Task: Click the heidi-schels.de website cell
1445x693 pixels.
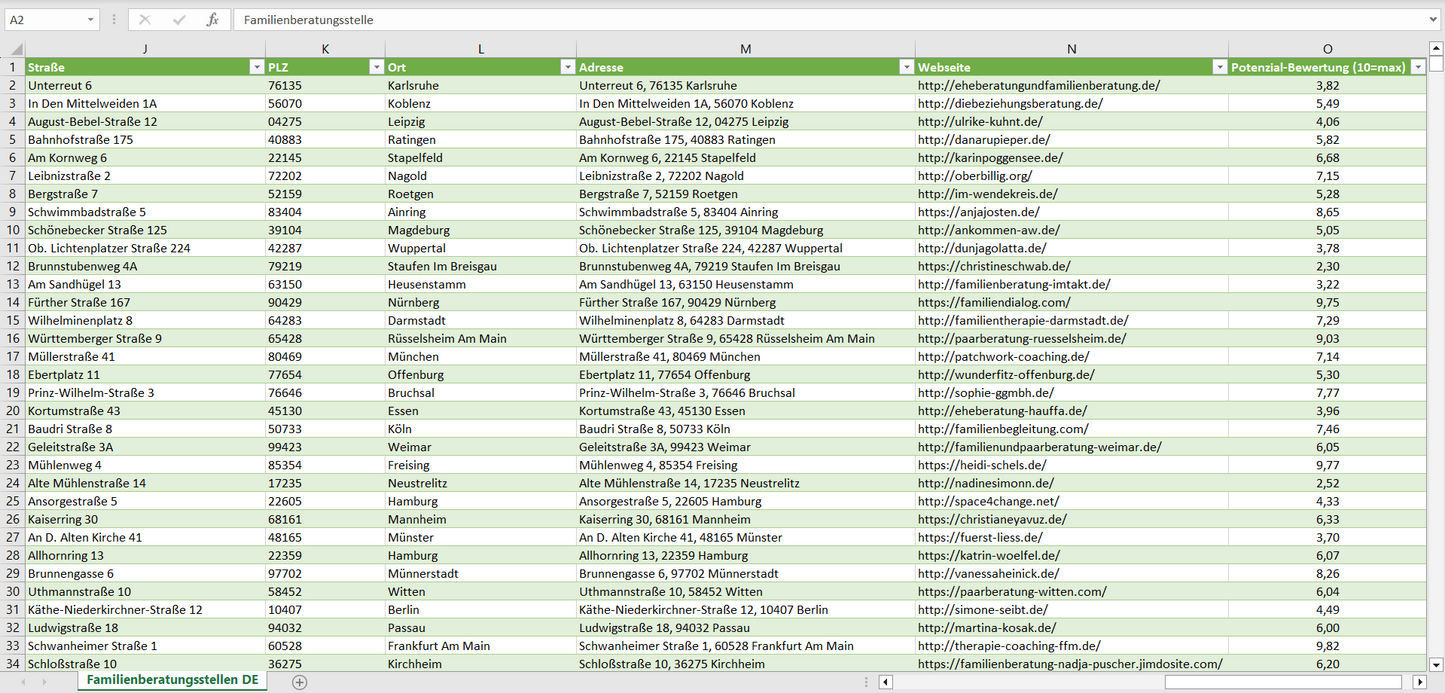Action: [982, 465]
